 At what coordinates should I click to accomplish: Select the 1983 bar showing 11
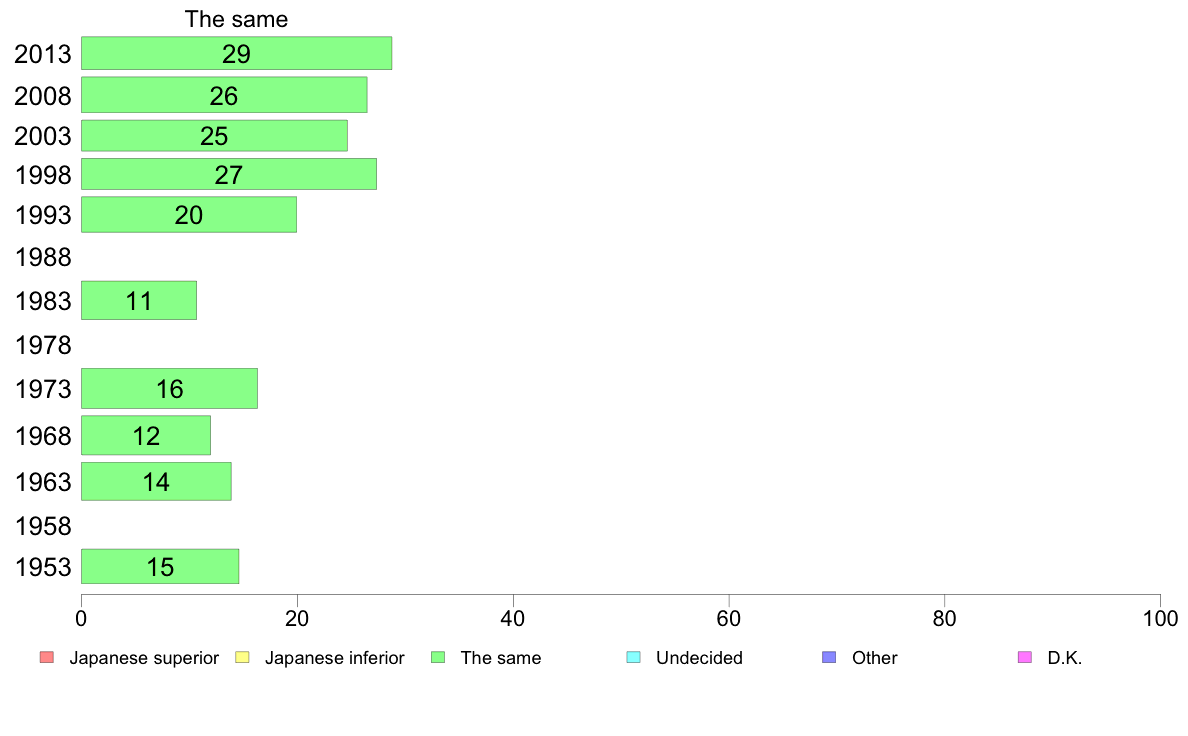[139, 300]
